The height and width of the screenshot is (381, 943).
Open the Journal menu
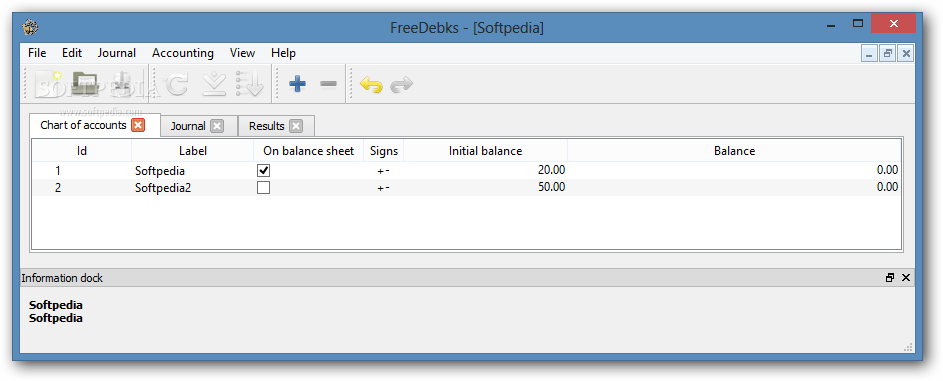pos(117,53)
